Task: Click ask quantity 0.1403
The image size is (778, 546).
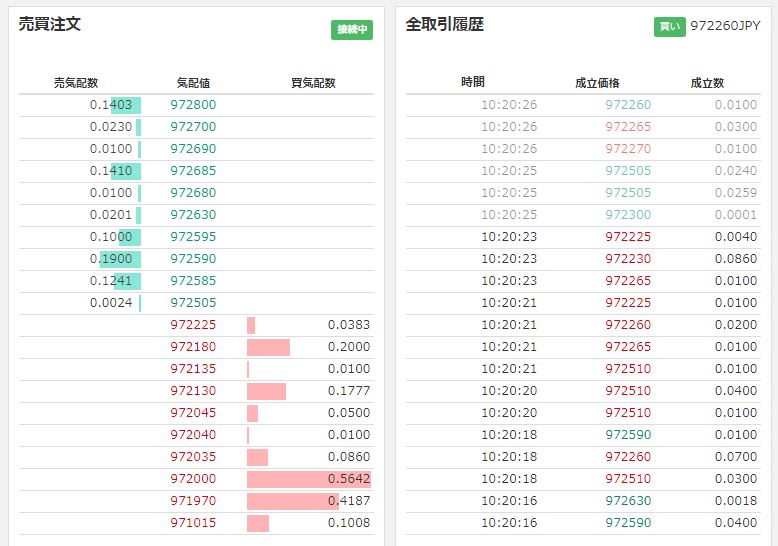Action: (x=111, y=105)
